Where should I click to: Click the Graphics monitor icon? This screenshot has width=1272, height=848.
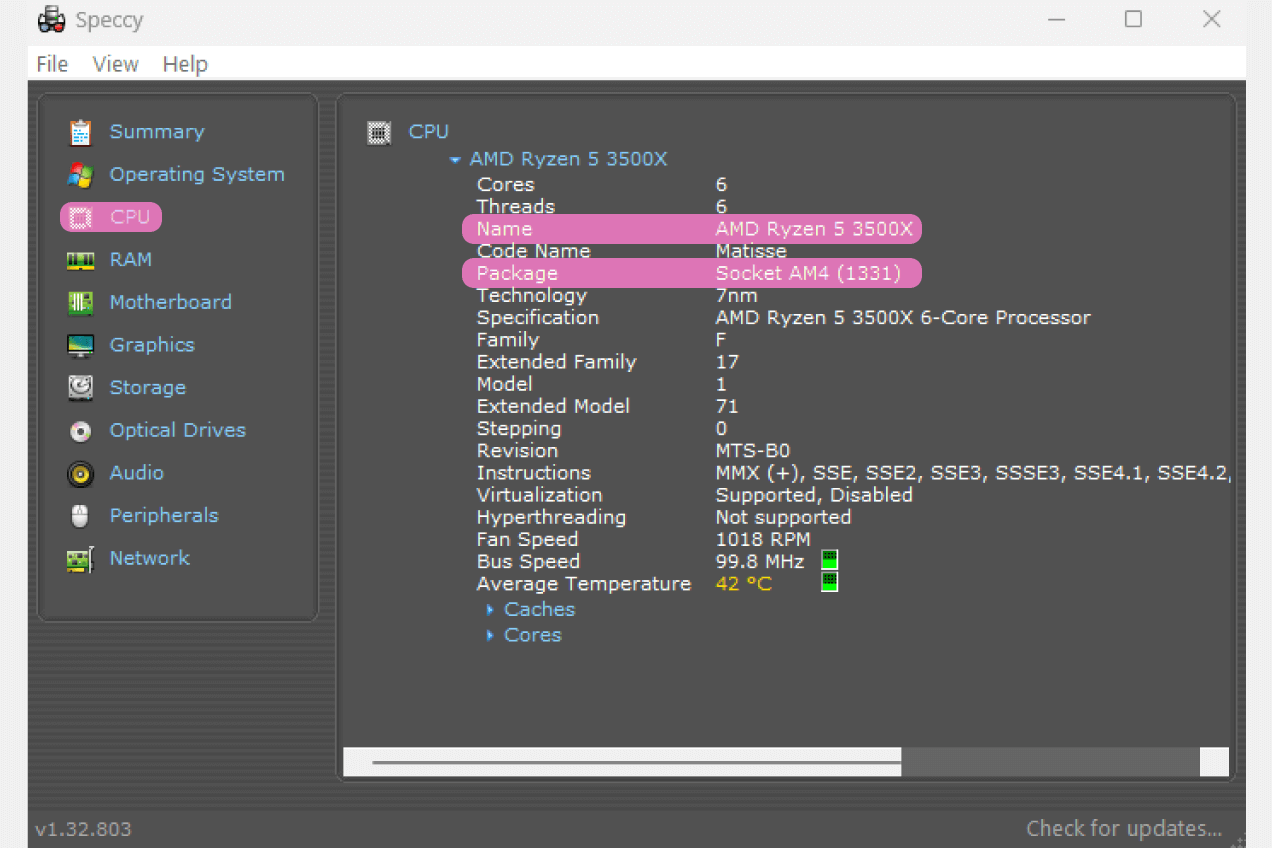(80, 346)
